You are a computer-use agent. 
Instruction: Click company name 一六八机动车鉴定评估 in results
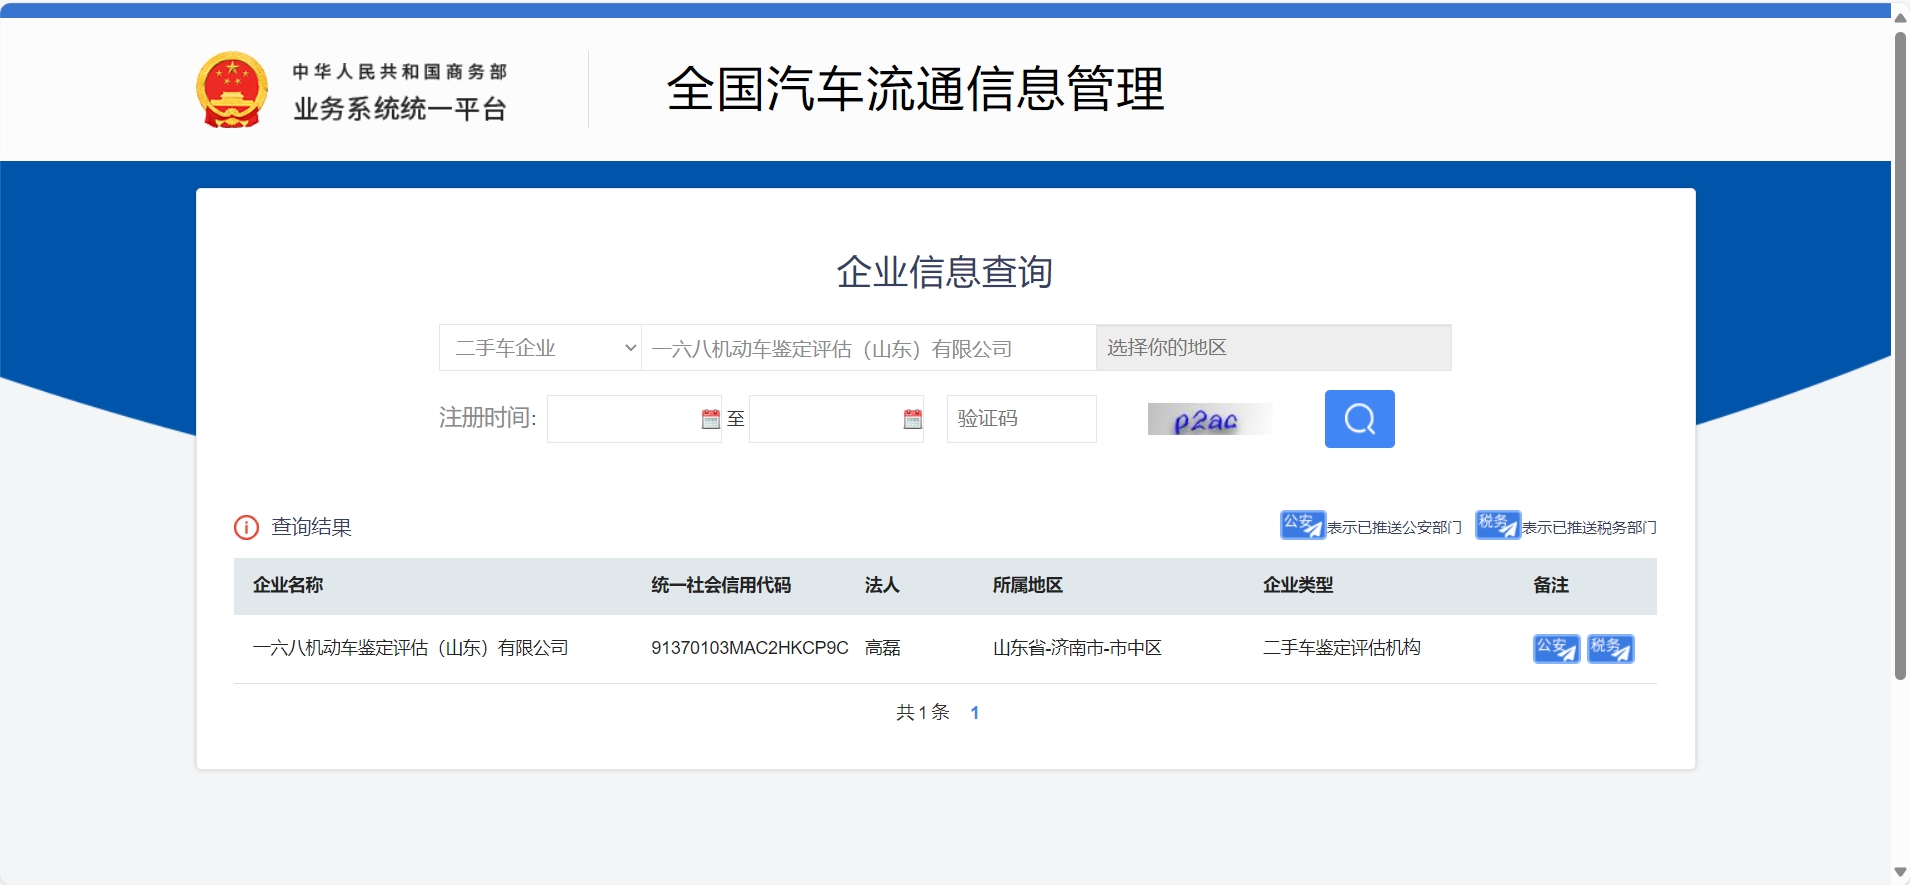pyautogui.click(x=410, y=648)
